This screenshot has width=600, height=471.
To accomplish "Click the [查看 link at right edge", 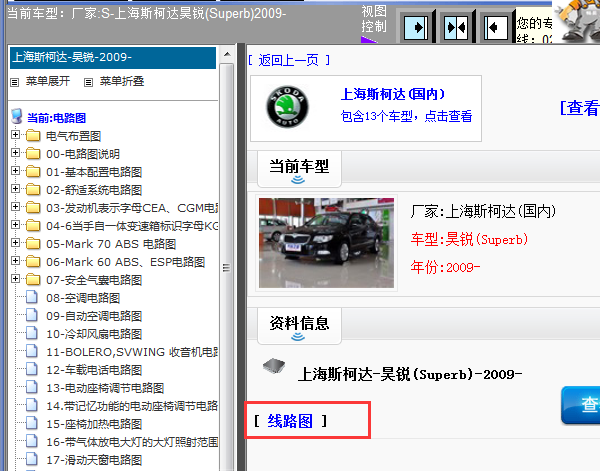I will (x=580, y=108).
